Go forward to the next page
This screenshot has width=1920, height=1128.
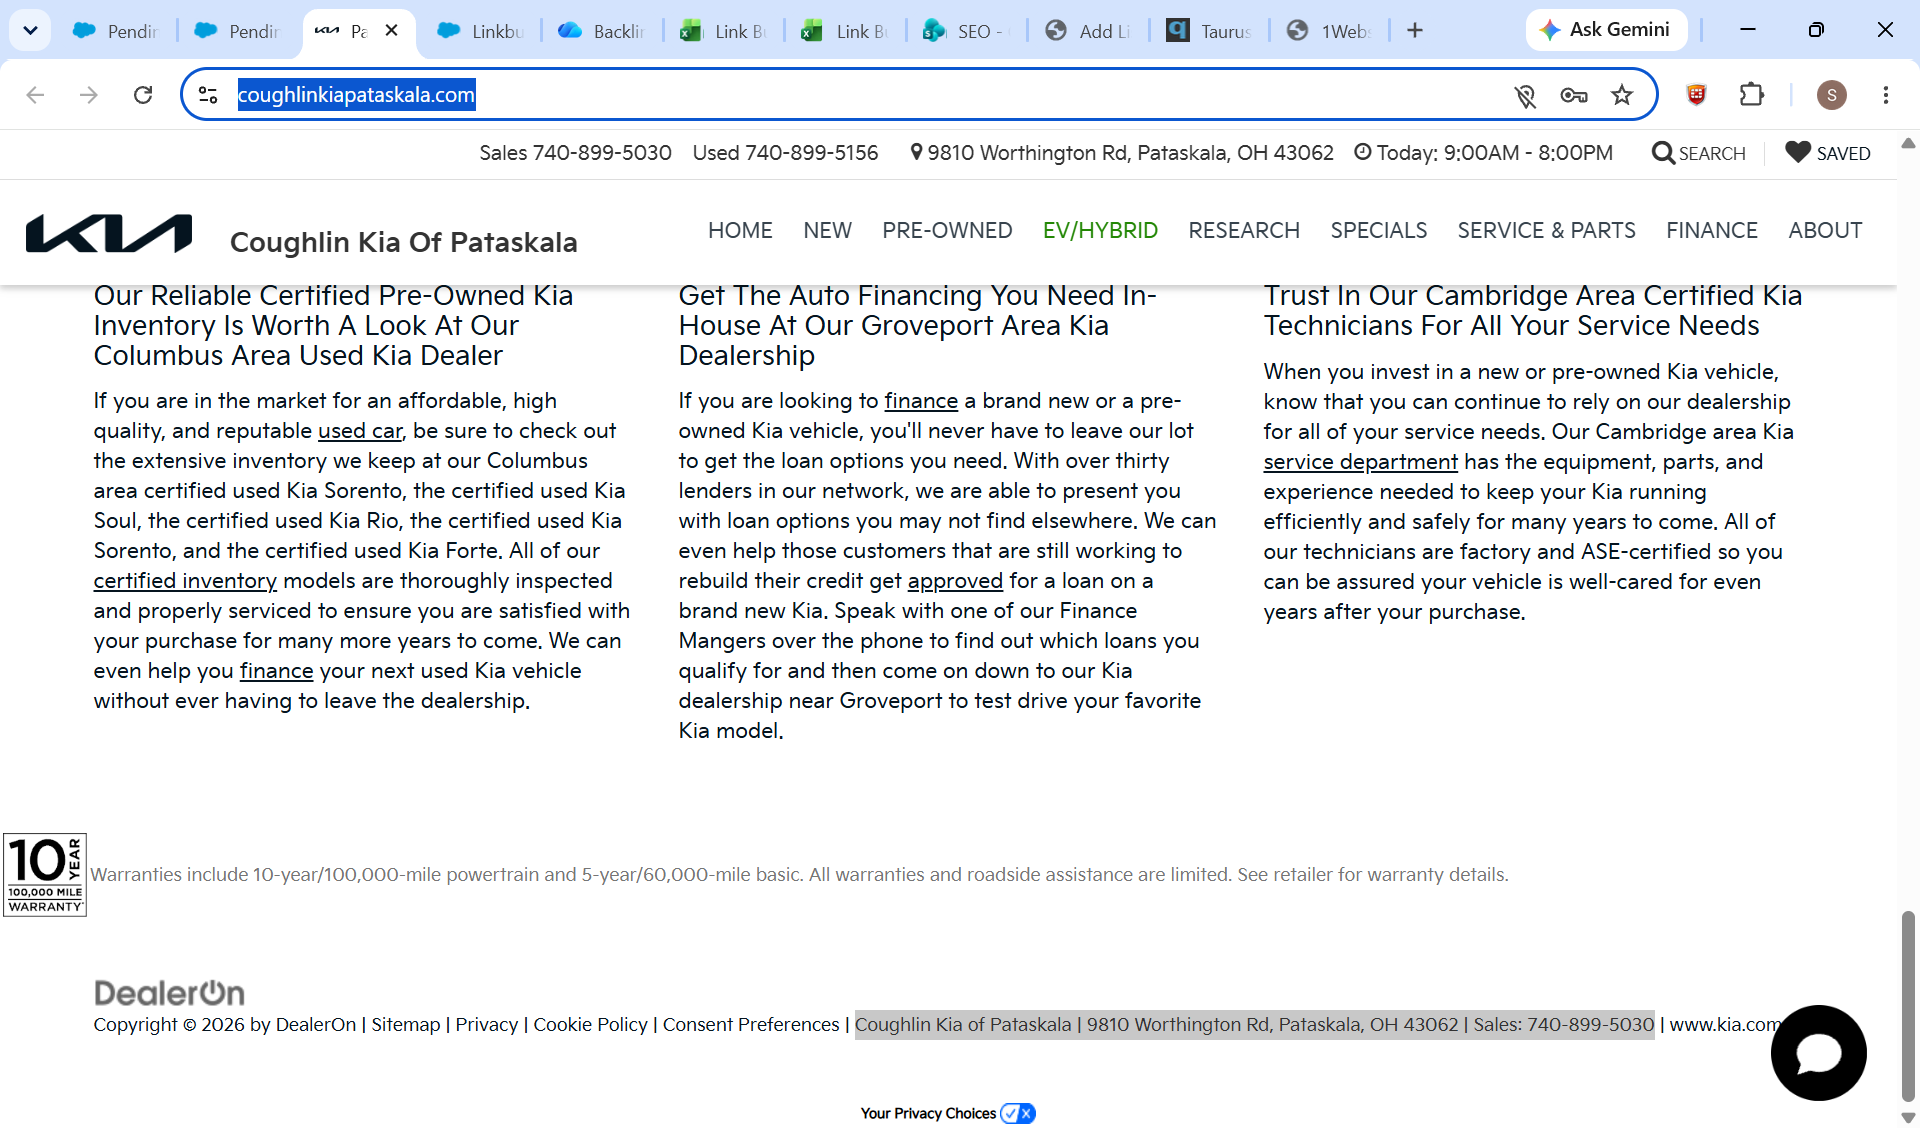(x=89, y=95)
